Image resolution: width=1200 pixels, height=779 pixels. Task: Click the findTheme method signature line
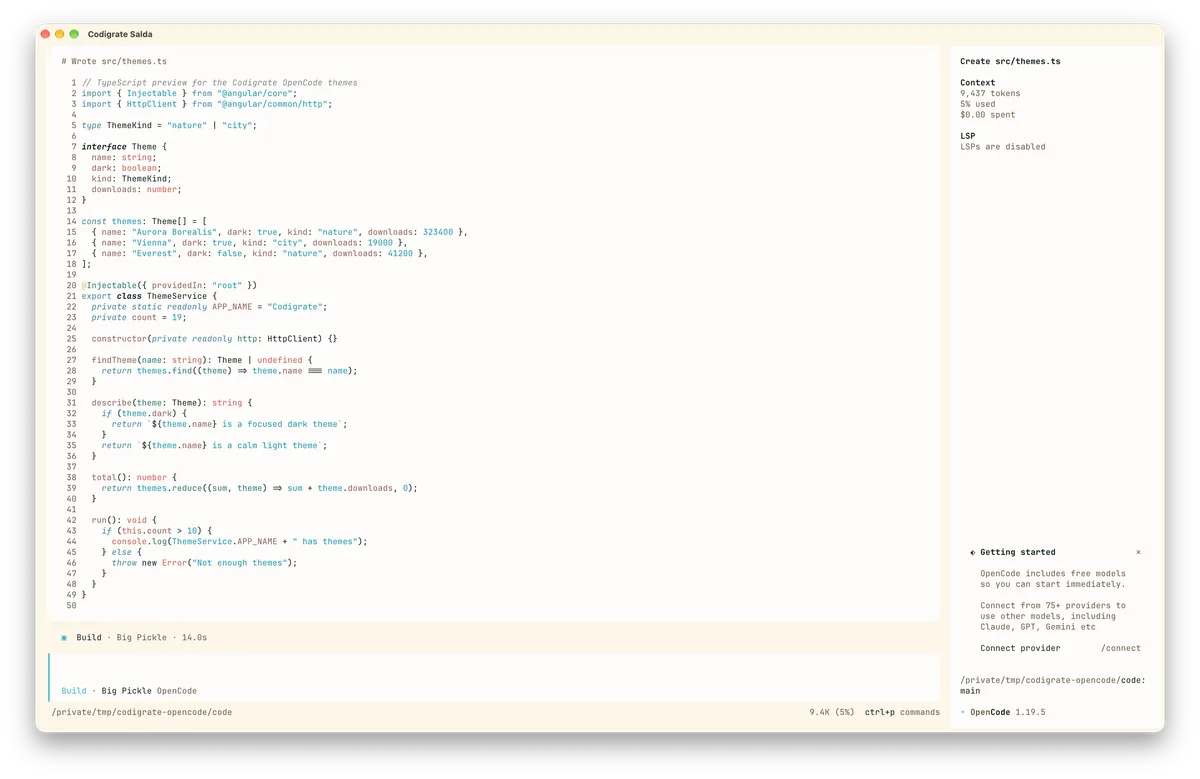click(202, 360)
